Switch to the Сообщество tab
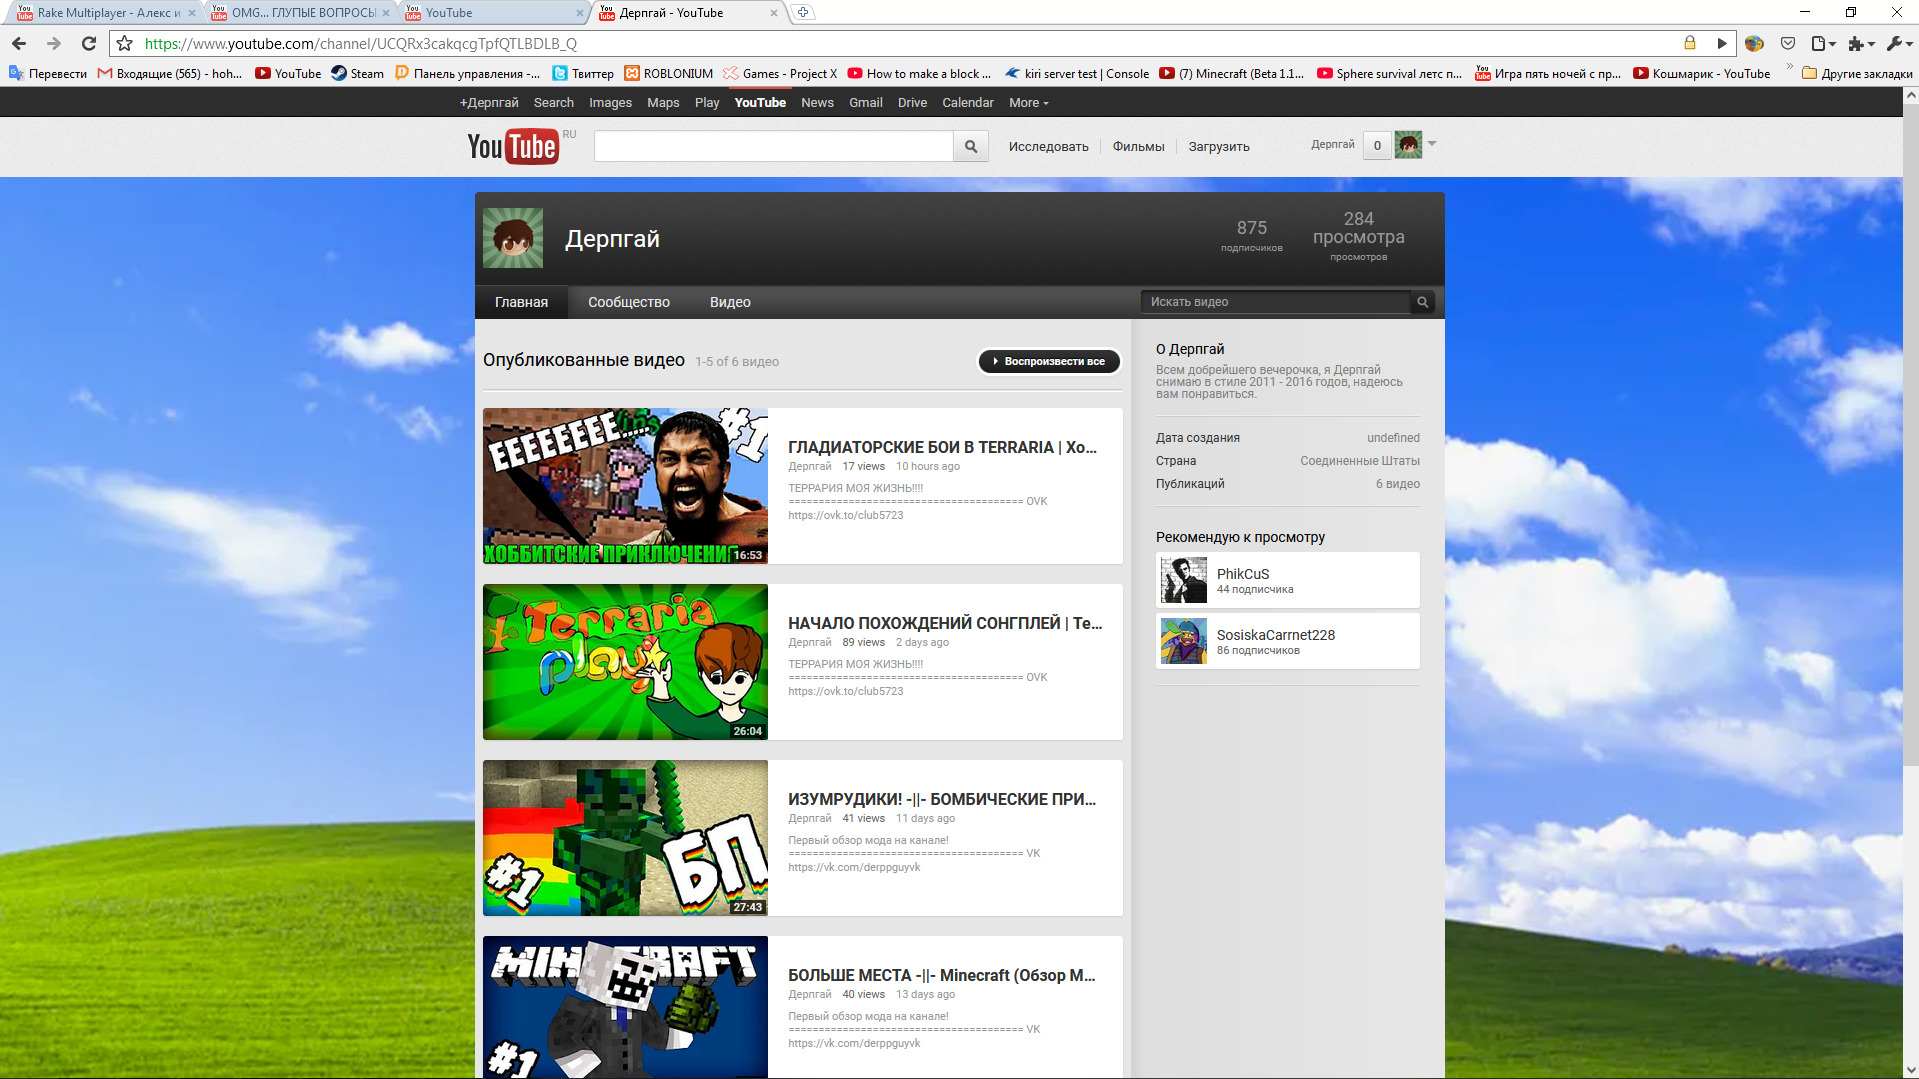The image size is (1919, 1079). (x=628, y=302)
